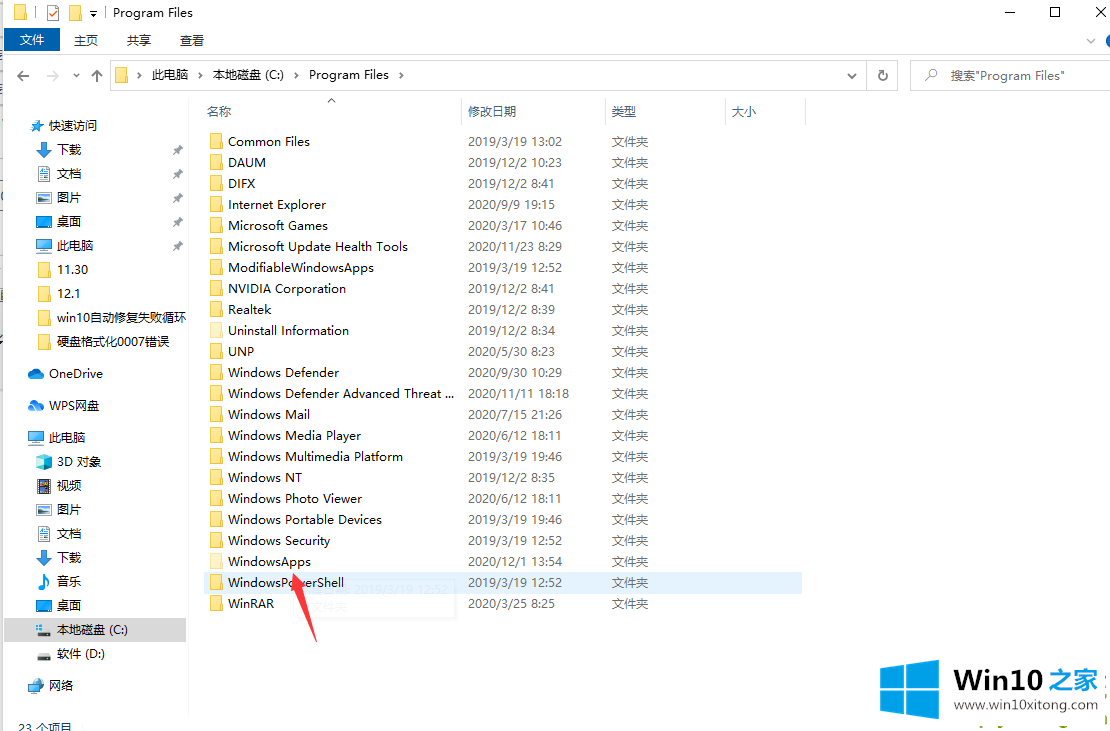Sort by the 修改日期 column header

point(492,112)
